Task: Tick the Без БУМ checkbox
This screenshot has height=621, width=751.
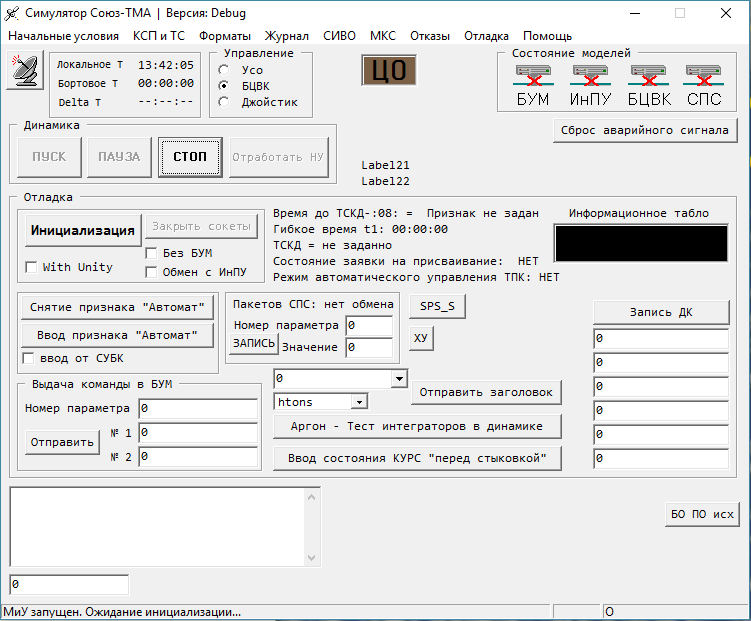Action: (151, 253)
